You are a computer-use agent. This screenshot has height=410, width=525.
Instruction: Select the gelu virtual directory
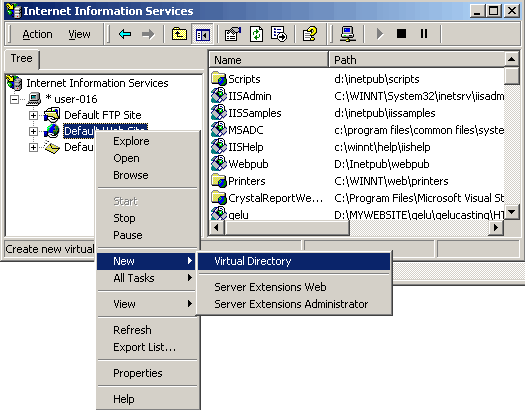pyautogui.click(x=357, y=215)
